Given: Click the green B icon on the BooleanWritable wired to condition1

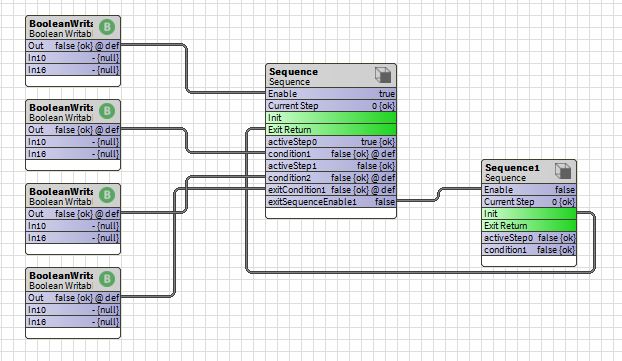Looking at the screenshot, I should pyautogui.click(x=107, y=111).
